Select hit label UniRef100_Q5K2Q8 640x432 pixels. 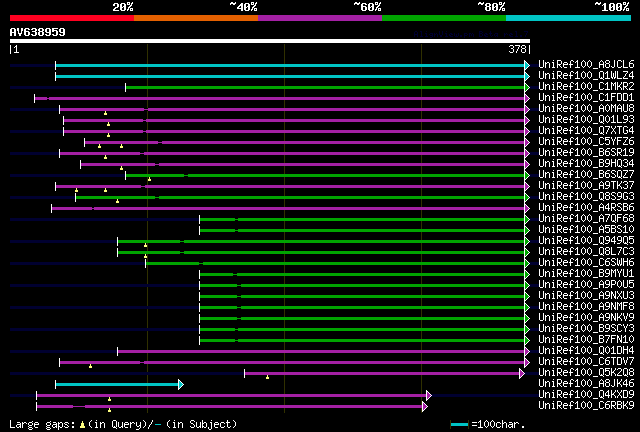click(586, 372)
